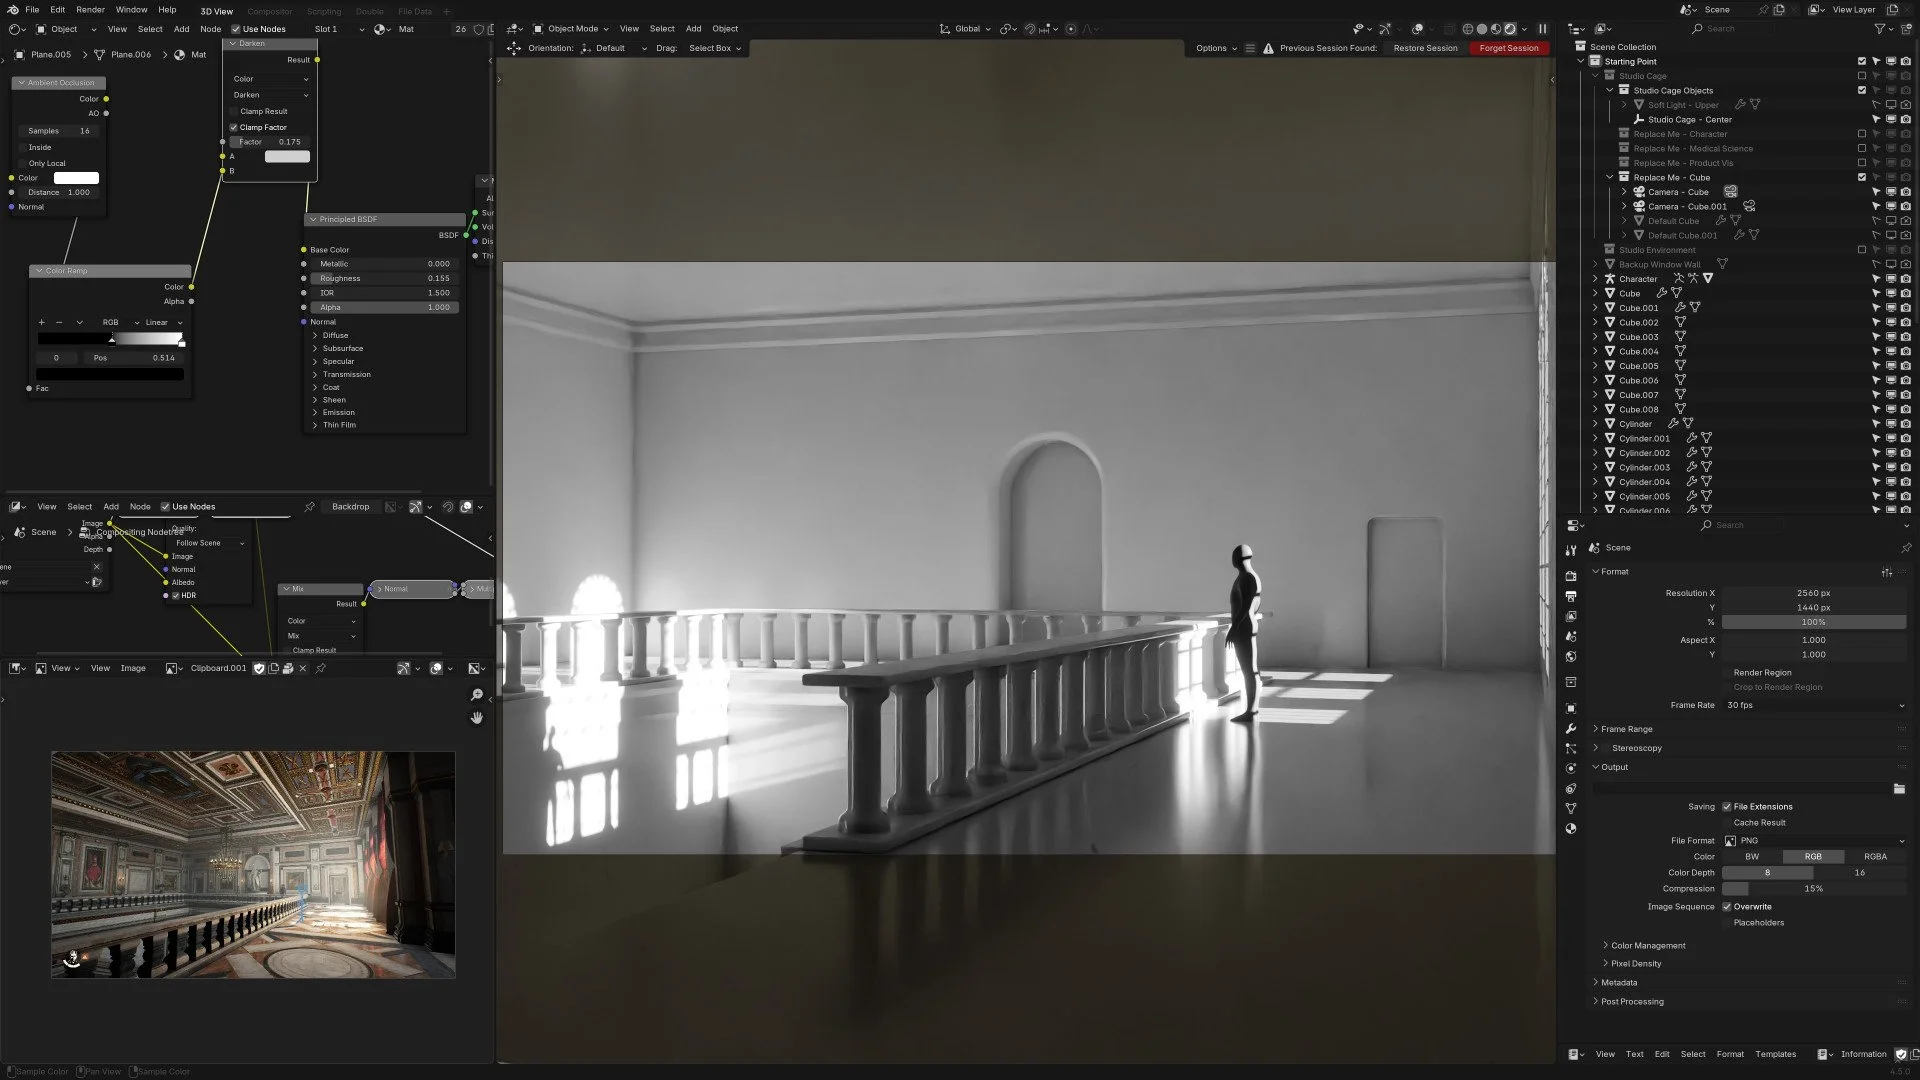
Task: Open the Render menu
Action: 90,10
